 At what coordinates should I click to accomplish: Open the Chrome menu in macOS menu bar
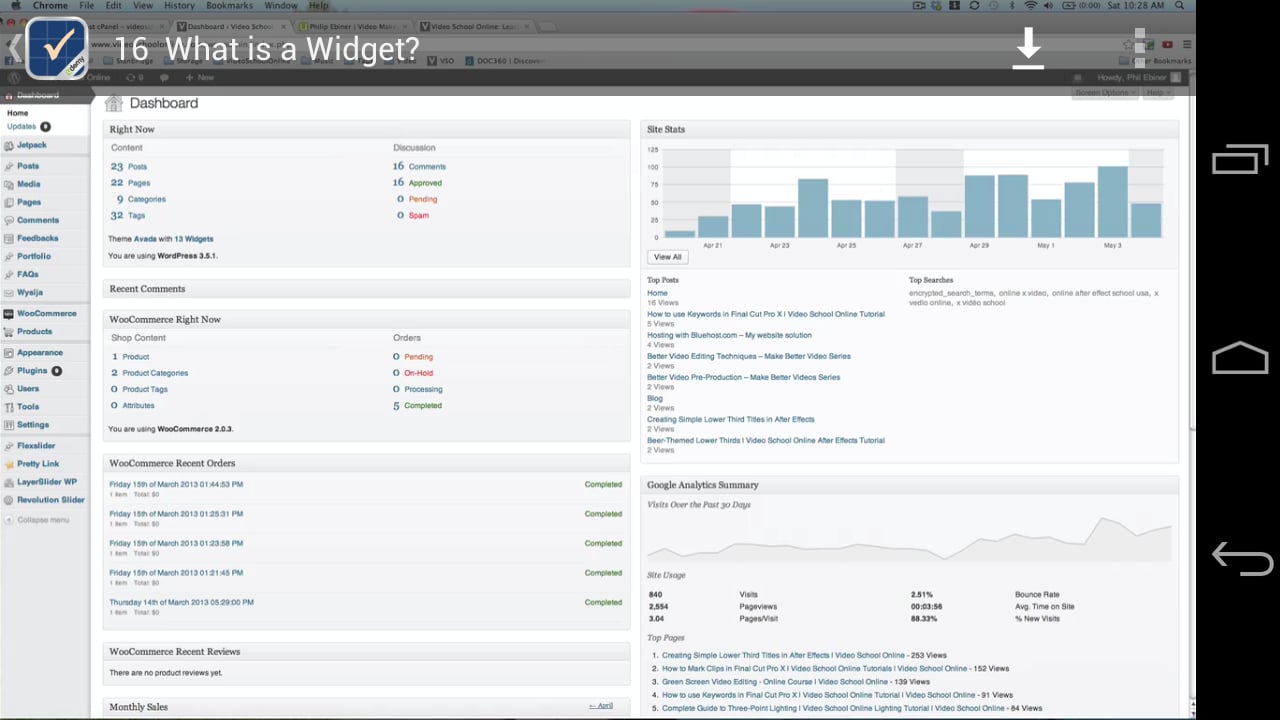click(x=50, y=6)
